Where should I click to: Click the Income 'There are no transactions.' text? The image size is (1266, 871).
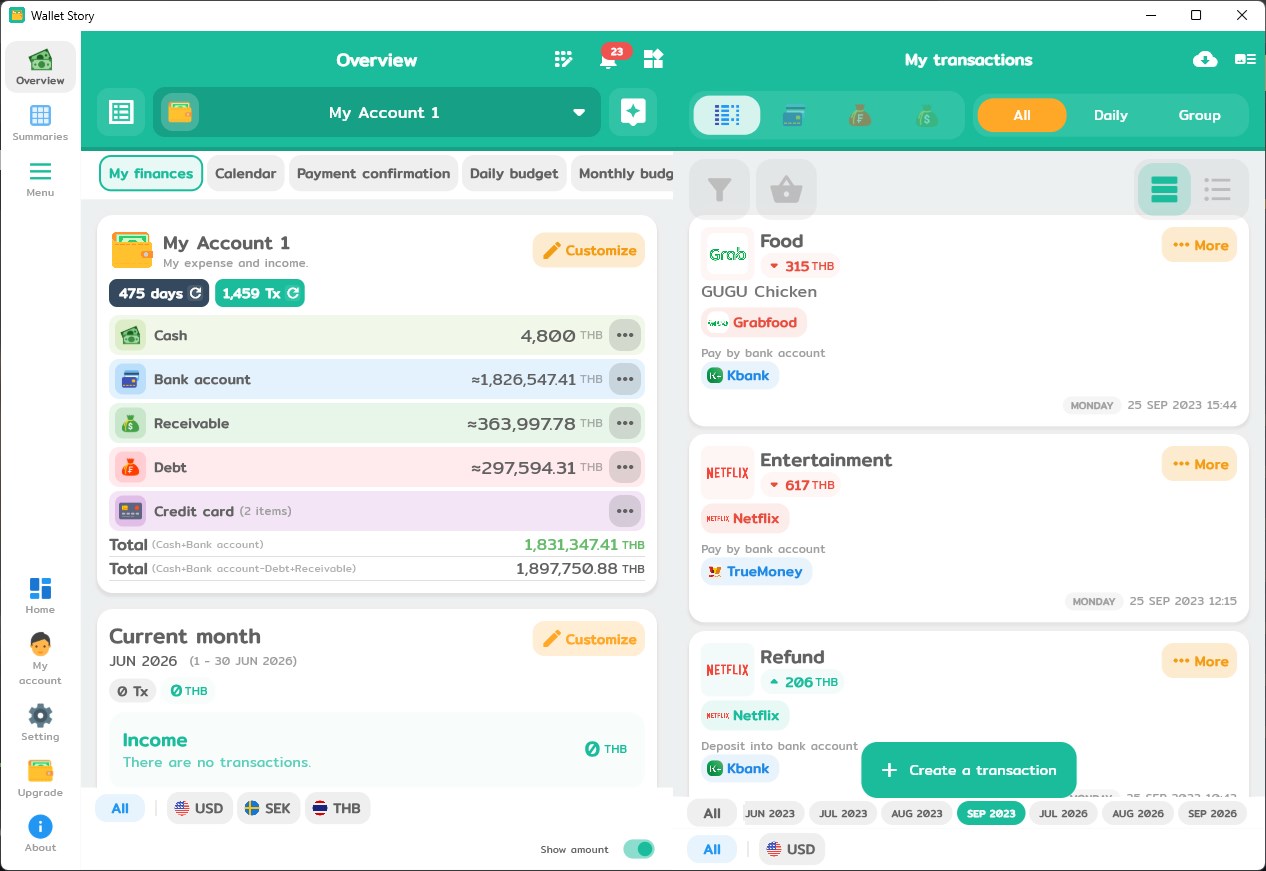(217, 762)
